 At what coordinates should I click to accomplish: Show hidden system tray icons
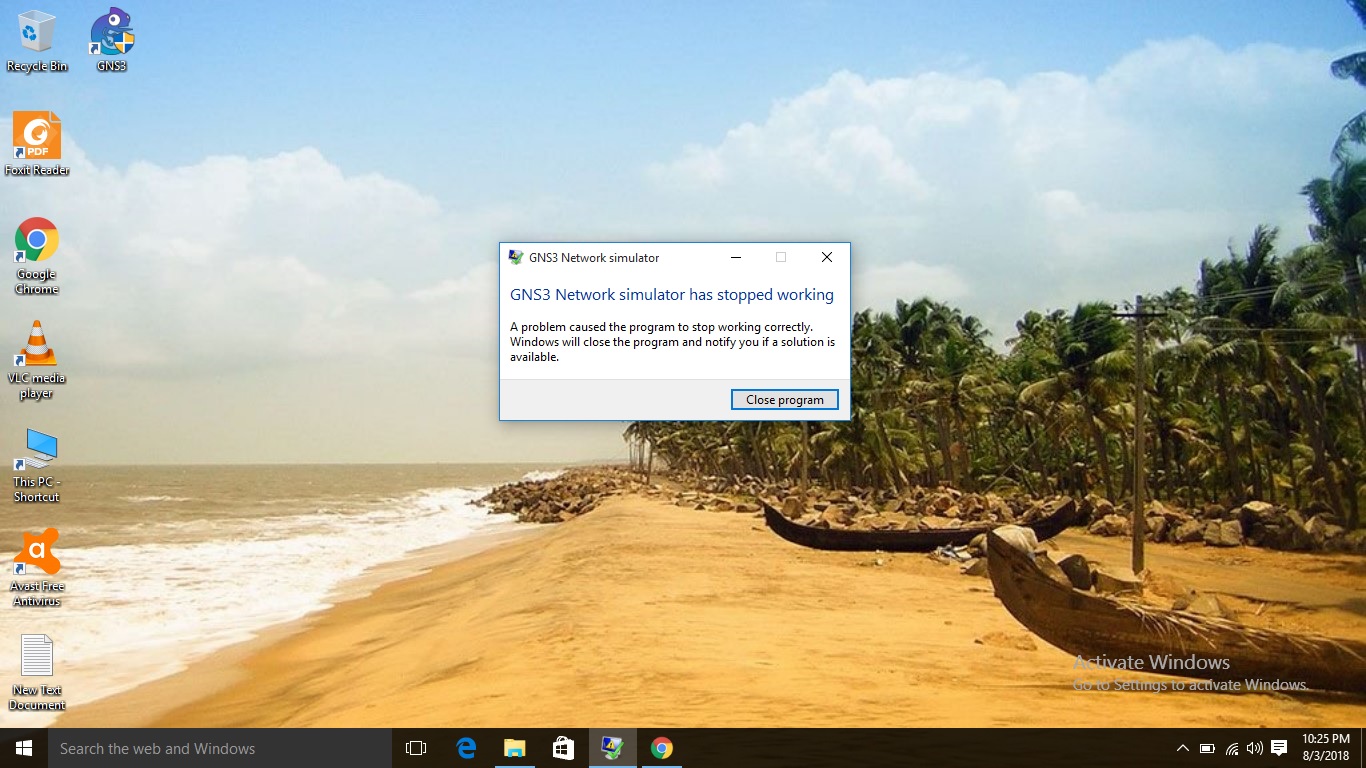click(x=1183, y=748)
